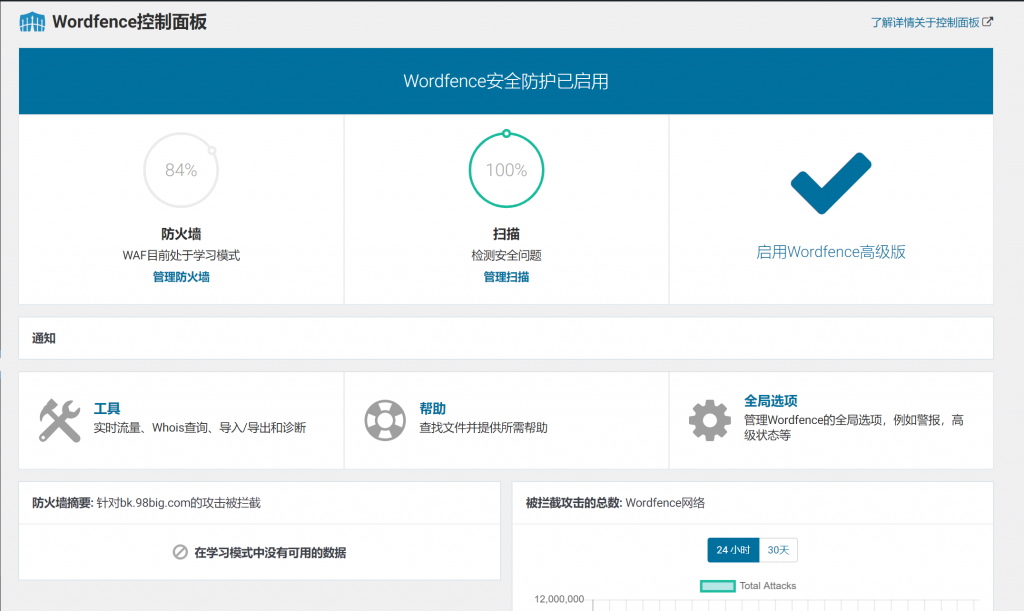Click the gear global options icon
This screenshot has width=1024, height=611.
(x=710, y=420)
